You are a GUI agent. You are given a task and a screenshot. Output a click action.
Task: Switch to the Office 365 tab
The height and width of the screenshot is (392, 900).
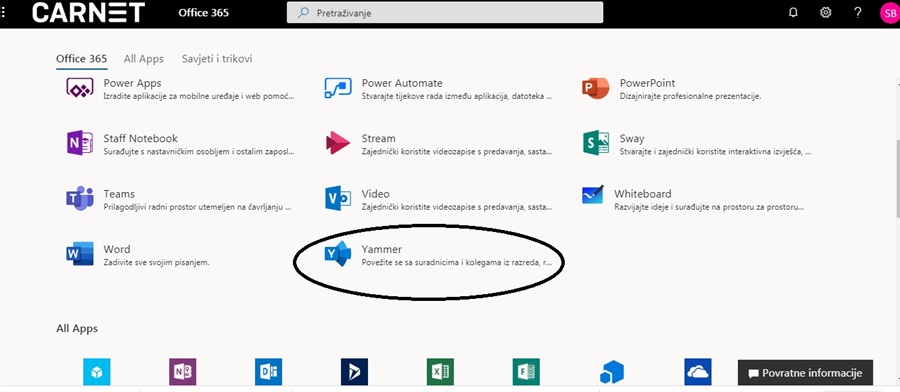(x=82, y=59)
